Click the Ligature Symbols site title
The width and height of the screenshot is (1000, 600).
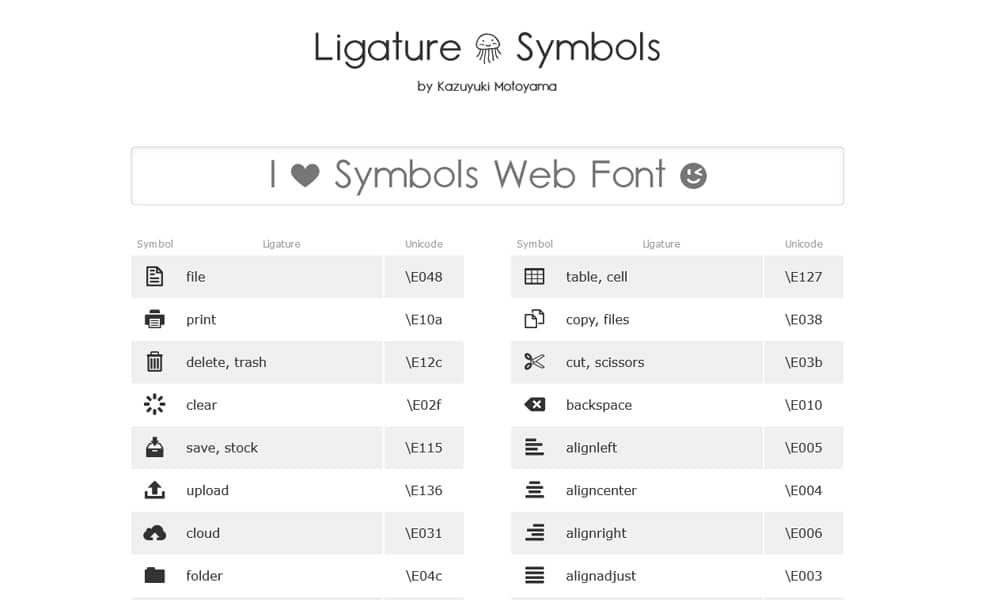pyautogui.click(x=487, y=46)
